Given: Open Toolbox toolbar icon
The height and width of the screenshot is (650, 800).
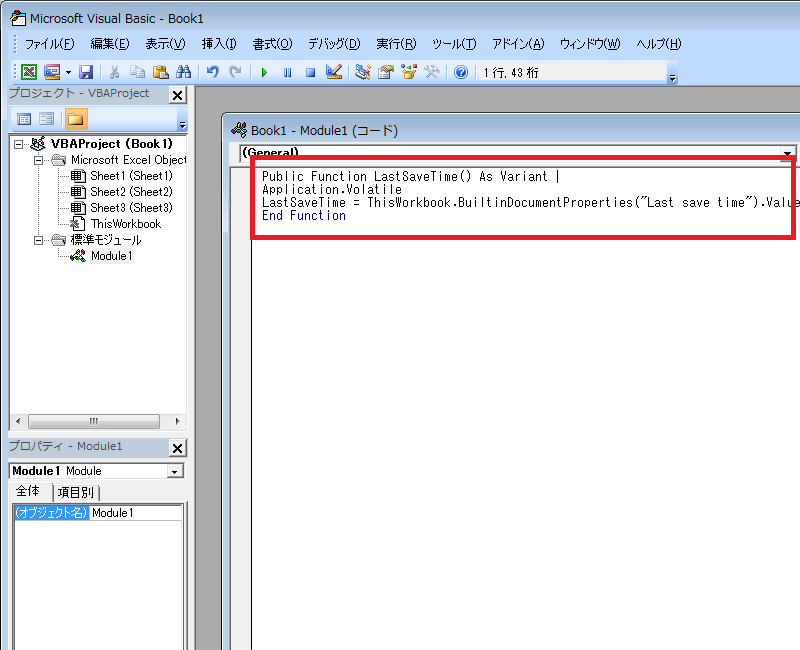Looking at the screenshot, I should 432,72.
